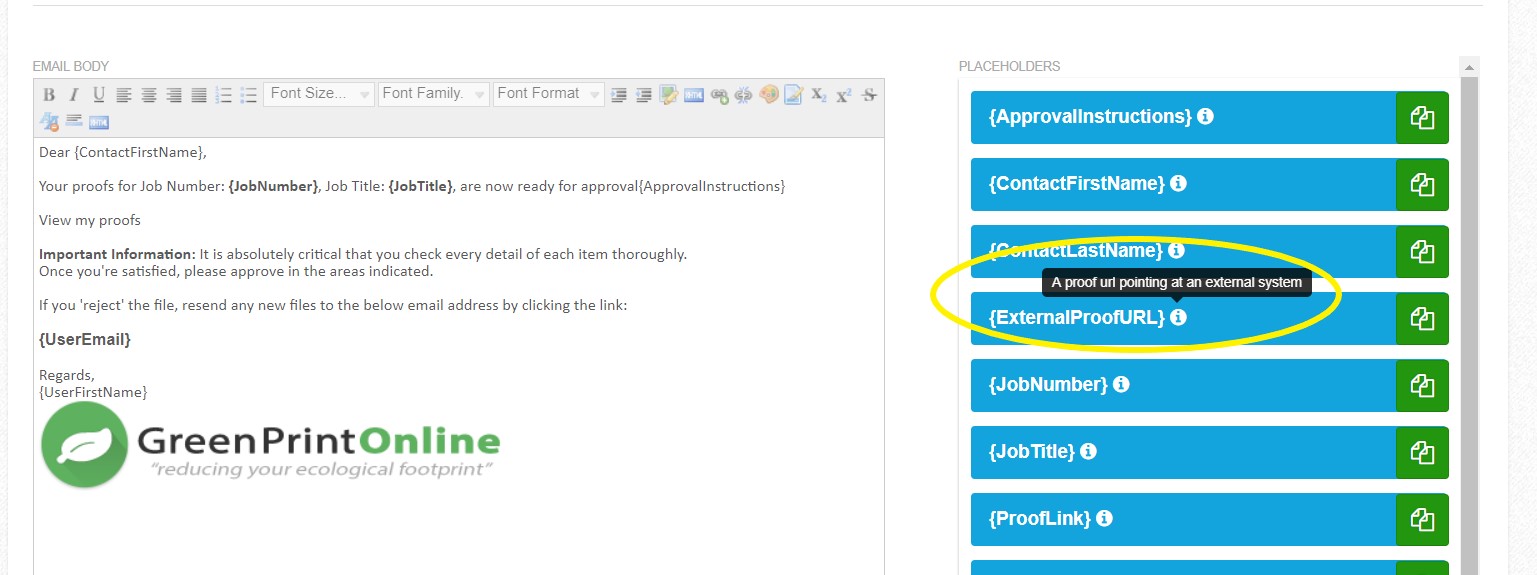The height and width of the screenshot is (575, 1537).
Task: Align email text to the left
Action: 124,95
